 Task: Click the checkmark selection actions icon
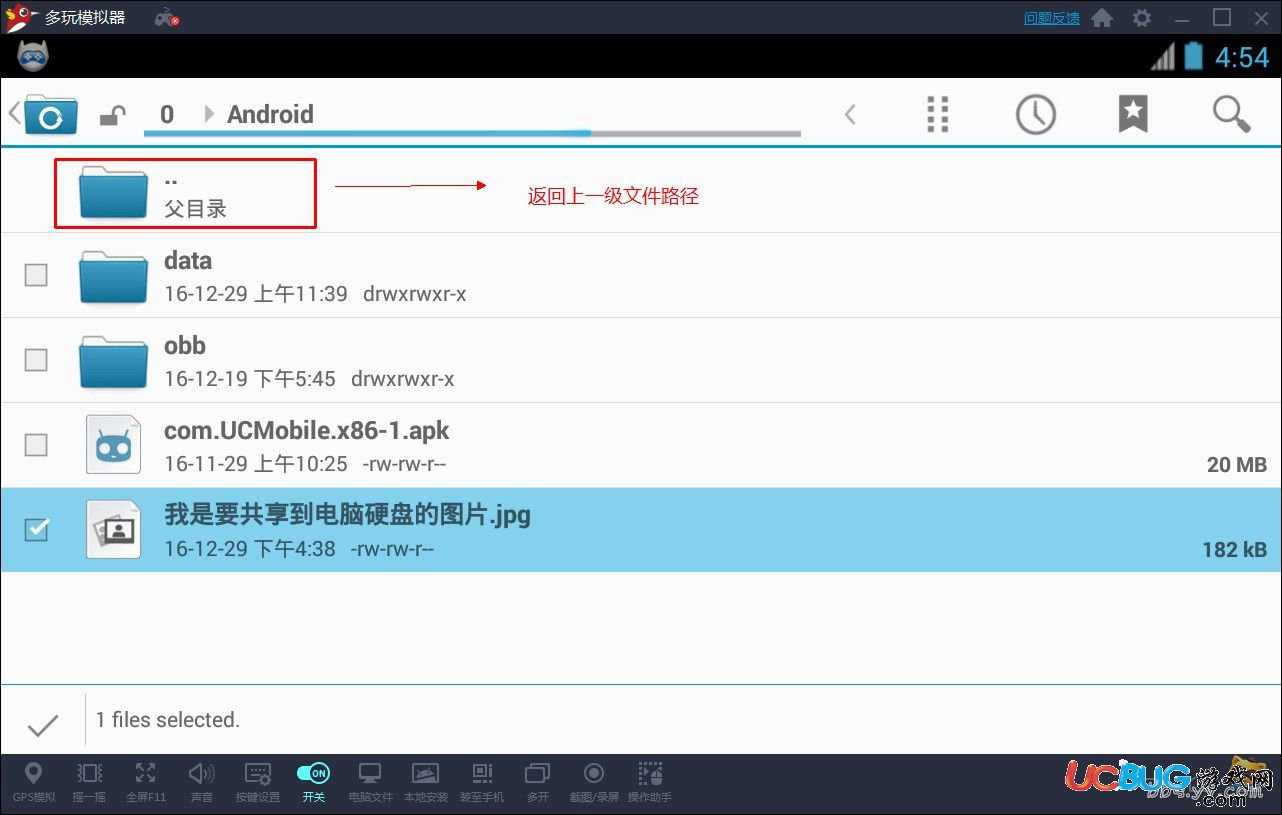point(43,725)
